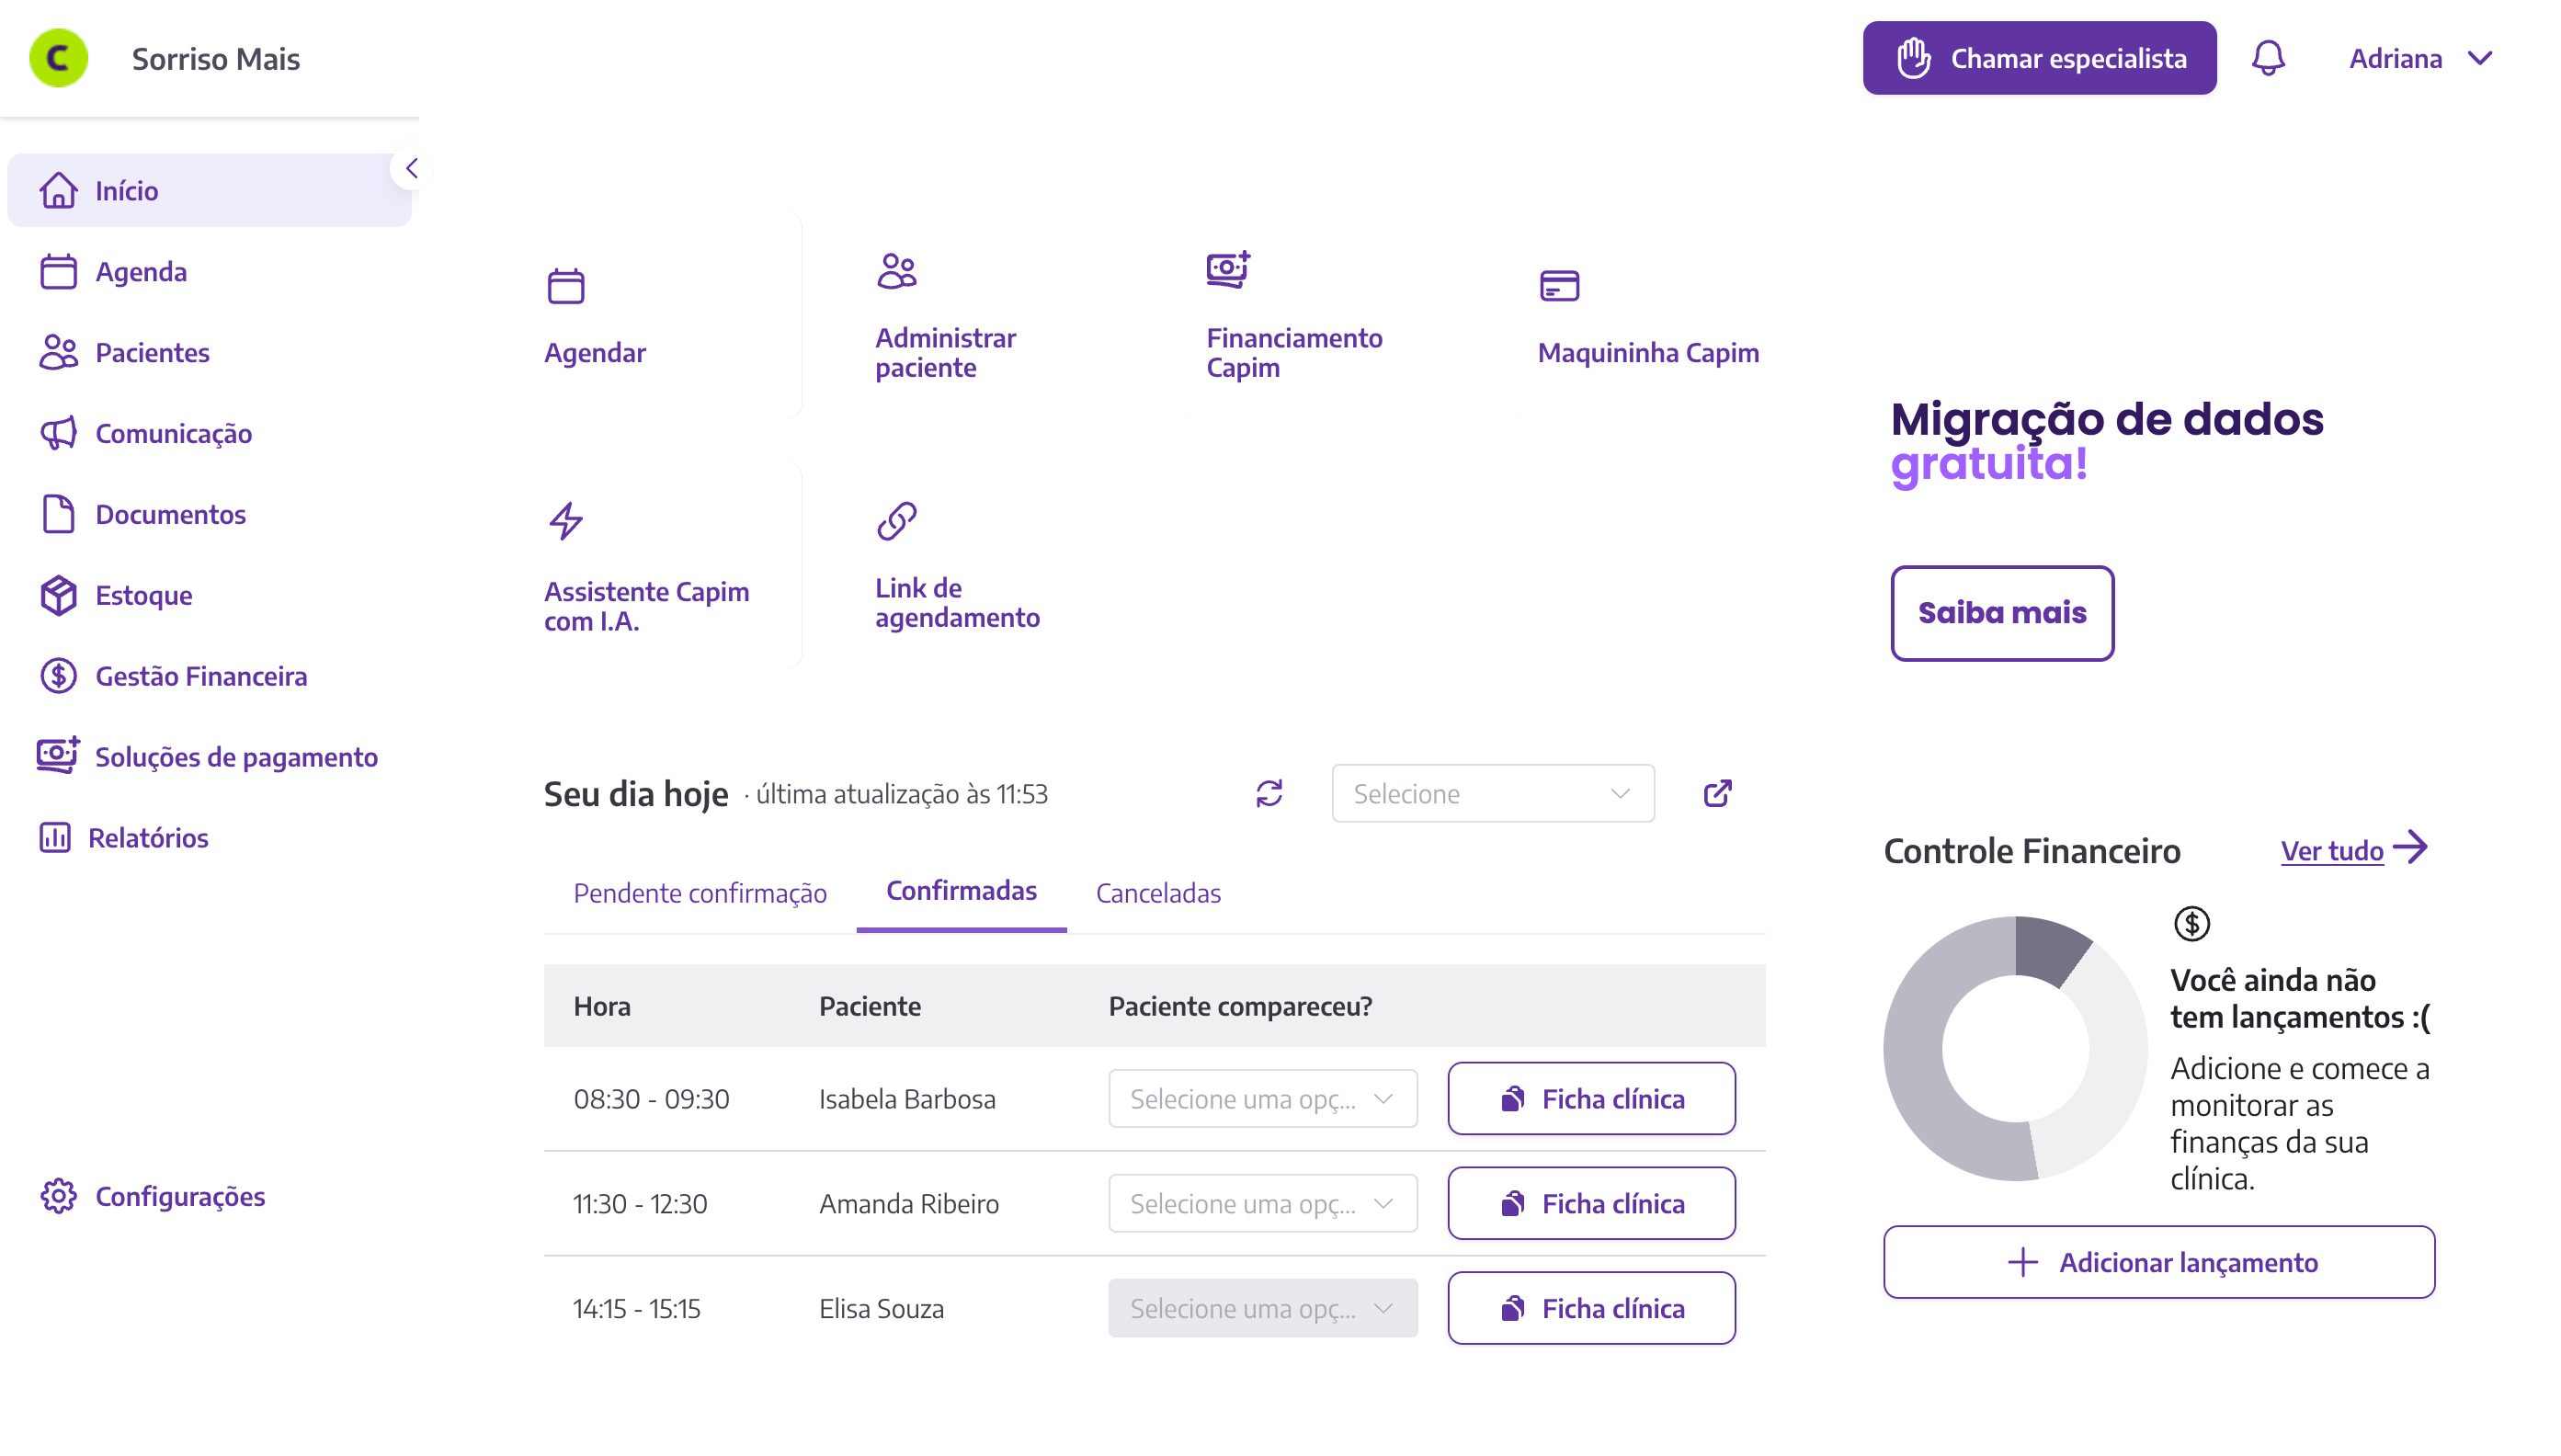Open the external link icon next to Selecione
The width and height of the screenshot is (2561, 1456).
click(x=1716, y=793)
